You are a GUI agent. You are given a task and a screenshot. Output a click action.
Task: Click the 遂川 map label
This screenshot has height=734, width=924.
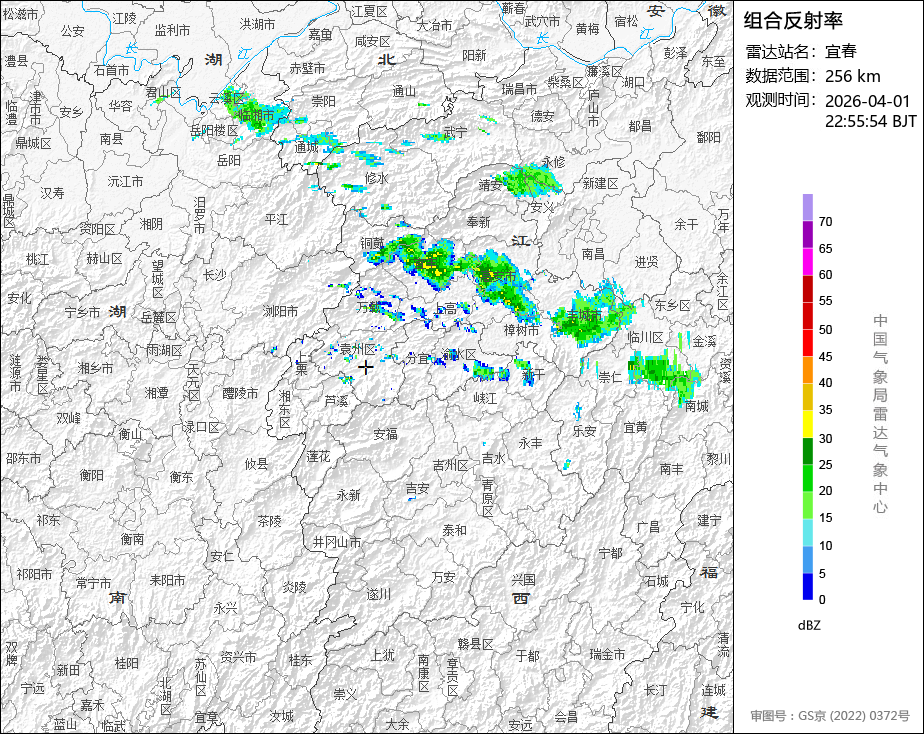379,594
